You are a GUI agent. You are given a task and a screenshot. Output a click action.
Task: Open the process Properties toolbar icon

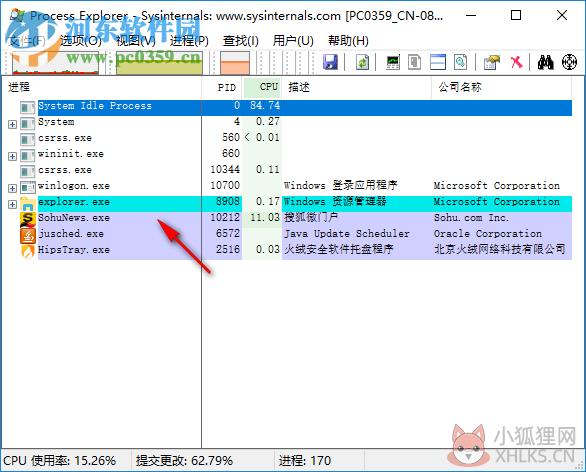click(x=491, y=62)
